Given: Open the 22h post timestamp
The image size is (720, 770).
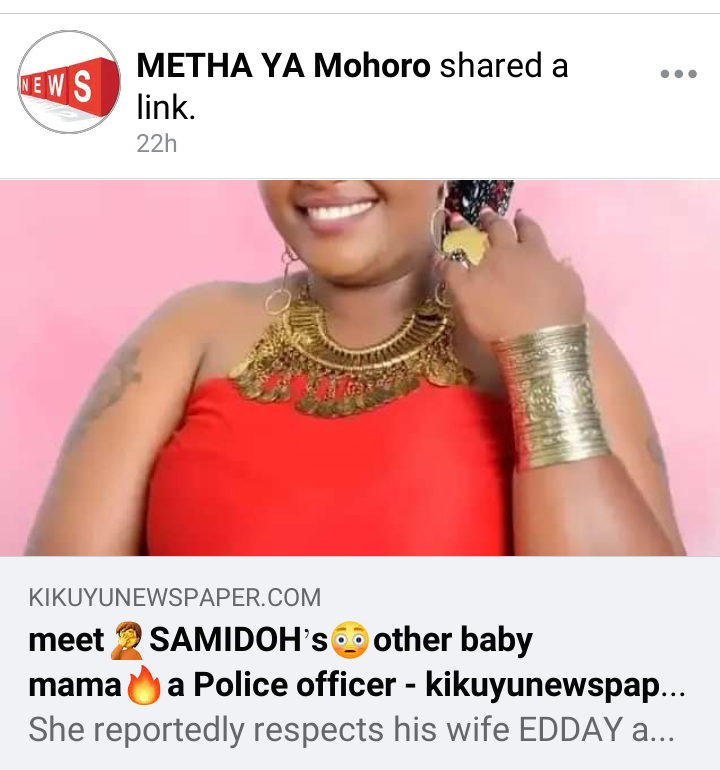Looking at the screenshot, I should tap(156, 144).
